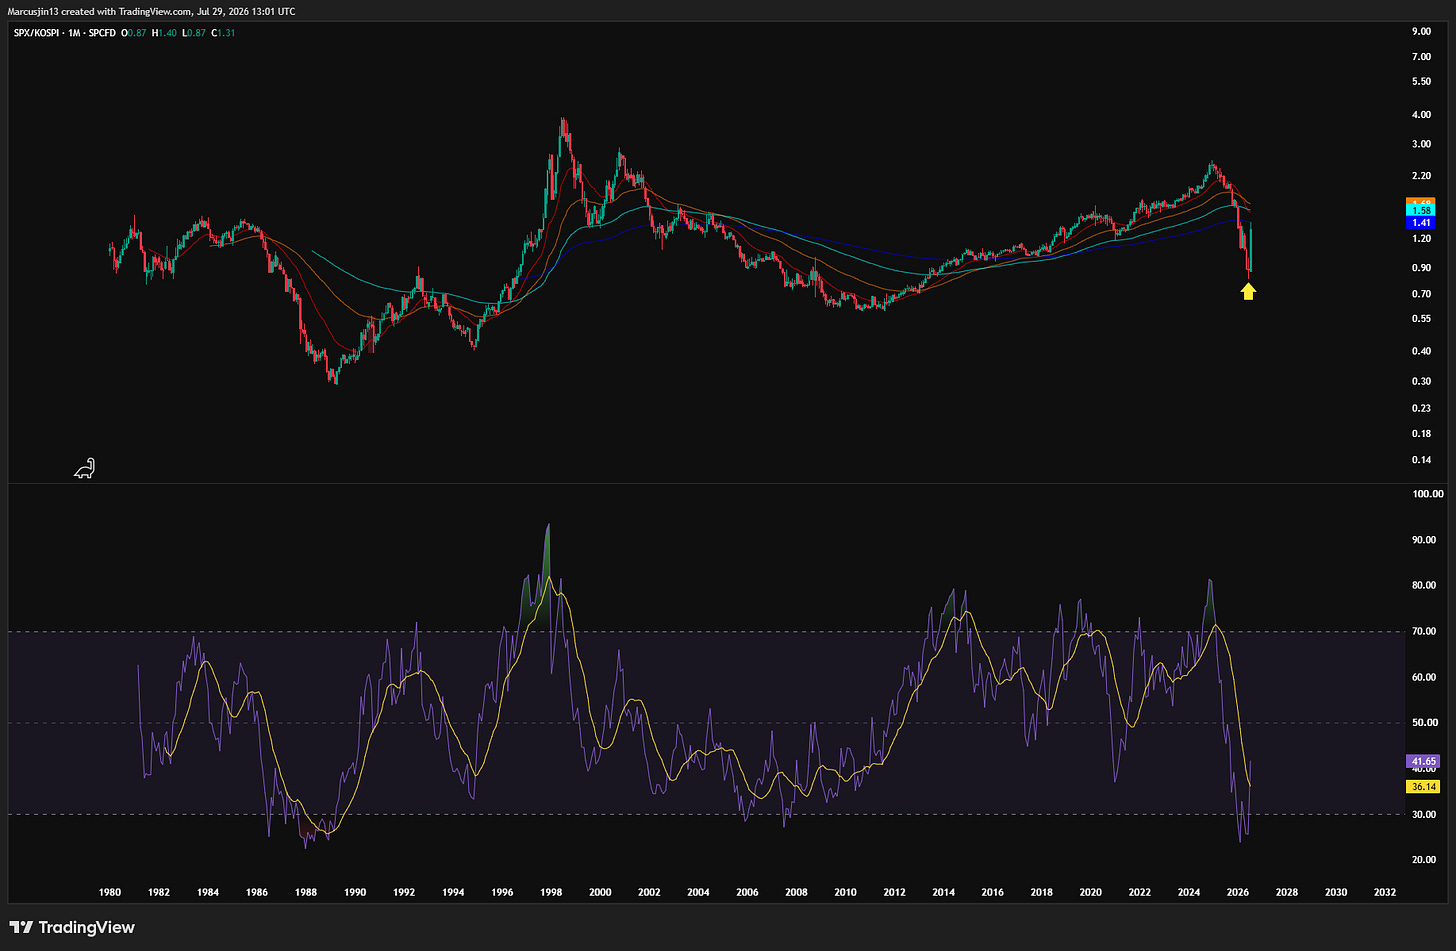Click the blue 1.41 price tag
The width and height of the screenshot is (1456, 951).
point(1421,223)
